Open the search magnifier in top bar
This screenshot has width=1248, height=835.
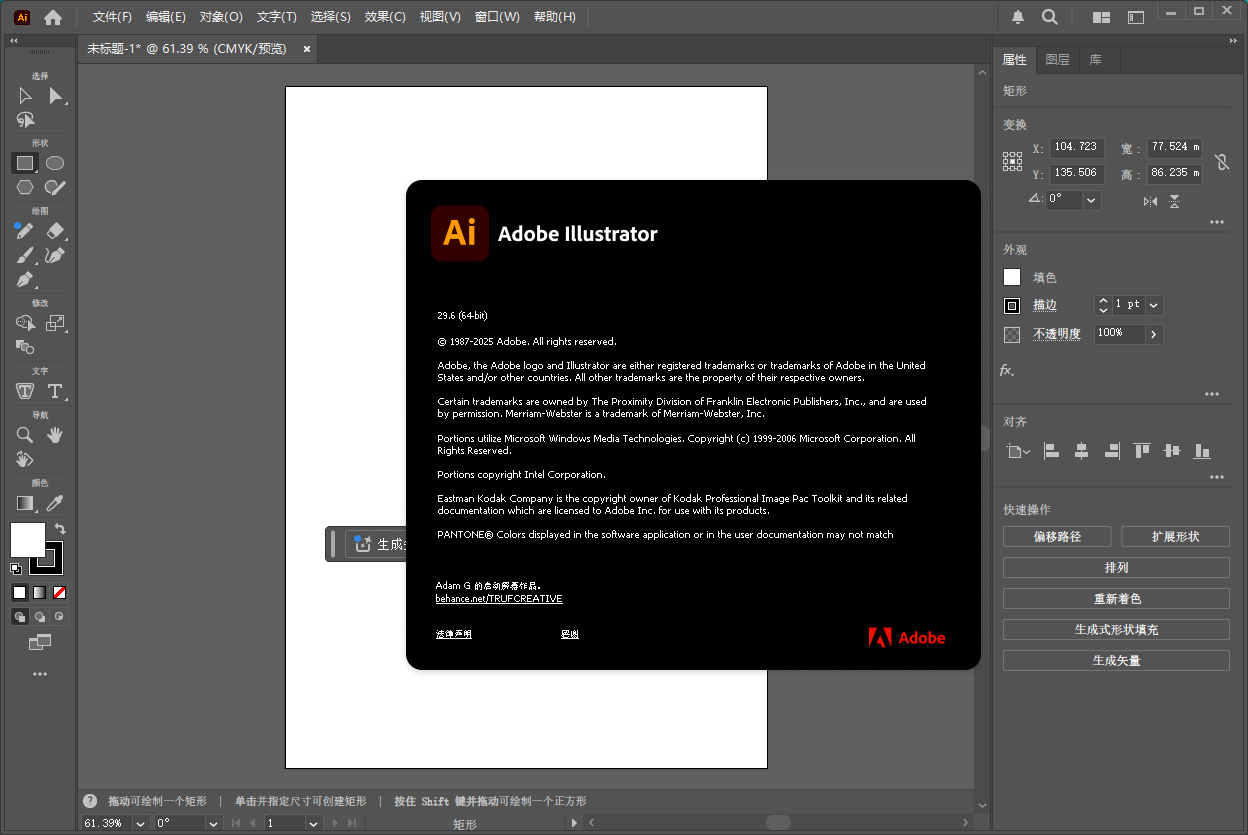pyautogui.click(x=1050, y=17)
